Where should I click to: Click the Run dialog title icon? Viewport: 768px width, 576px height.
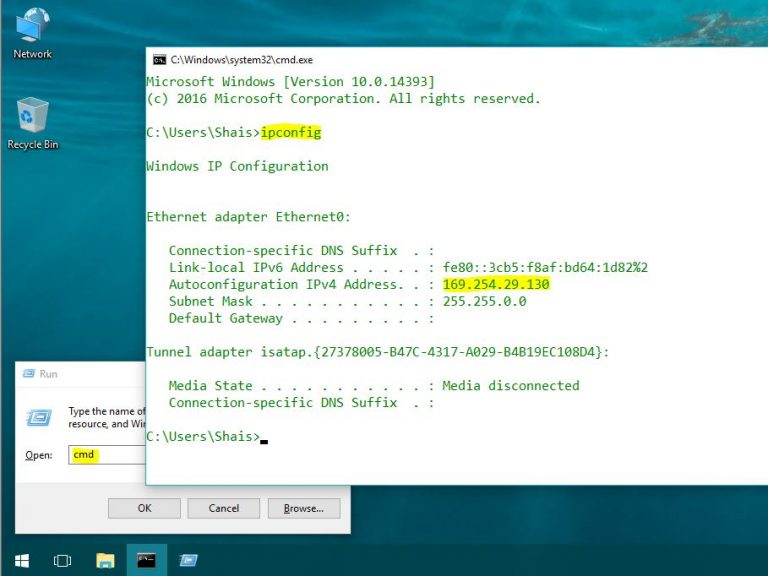[29, 374]
